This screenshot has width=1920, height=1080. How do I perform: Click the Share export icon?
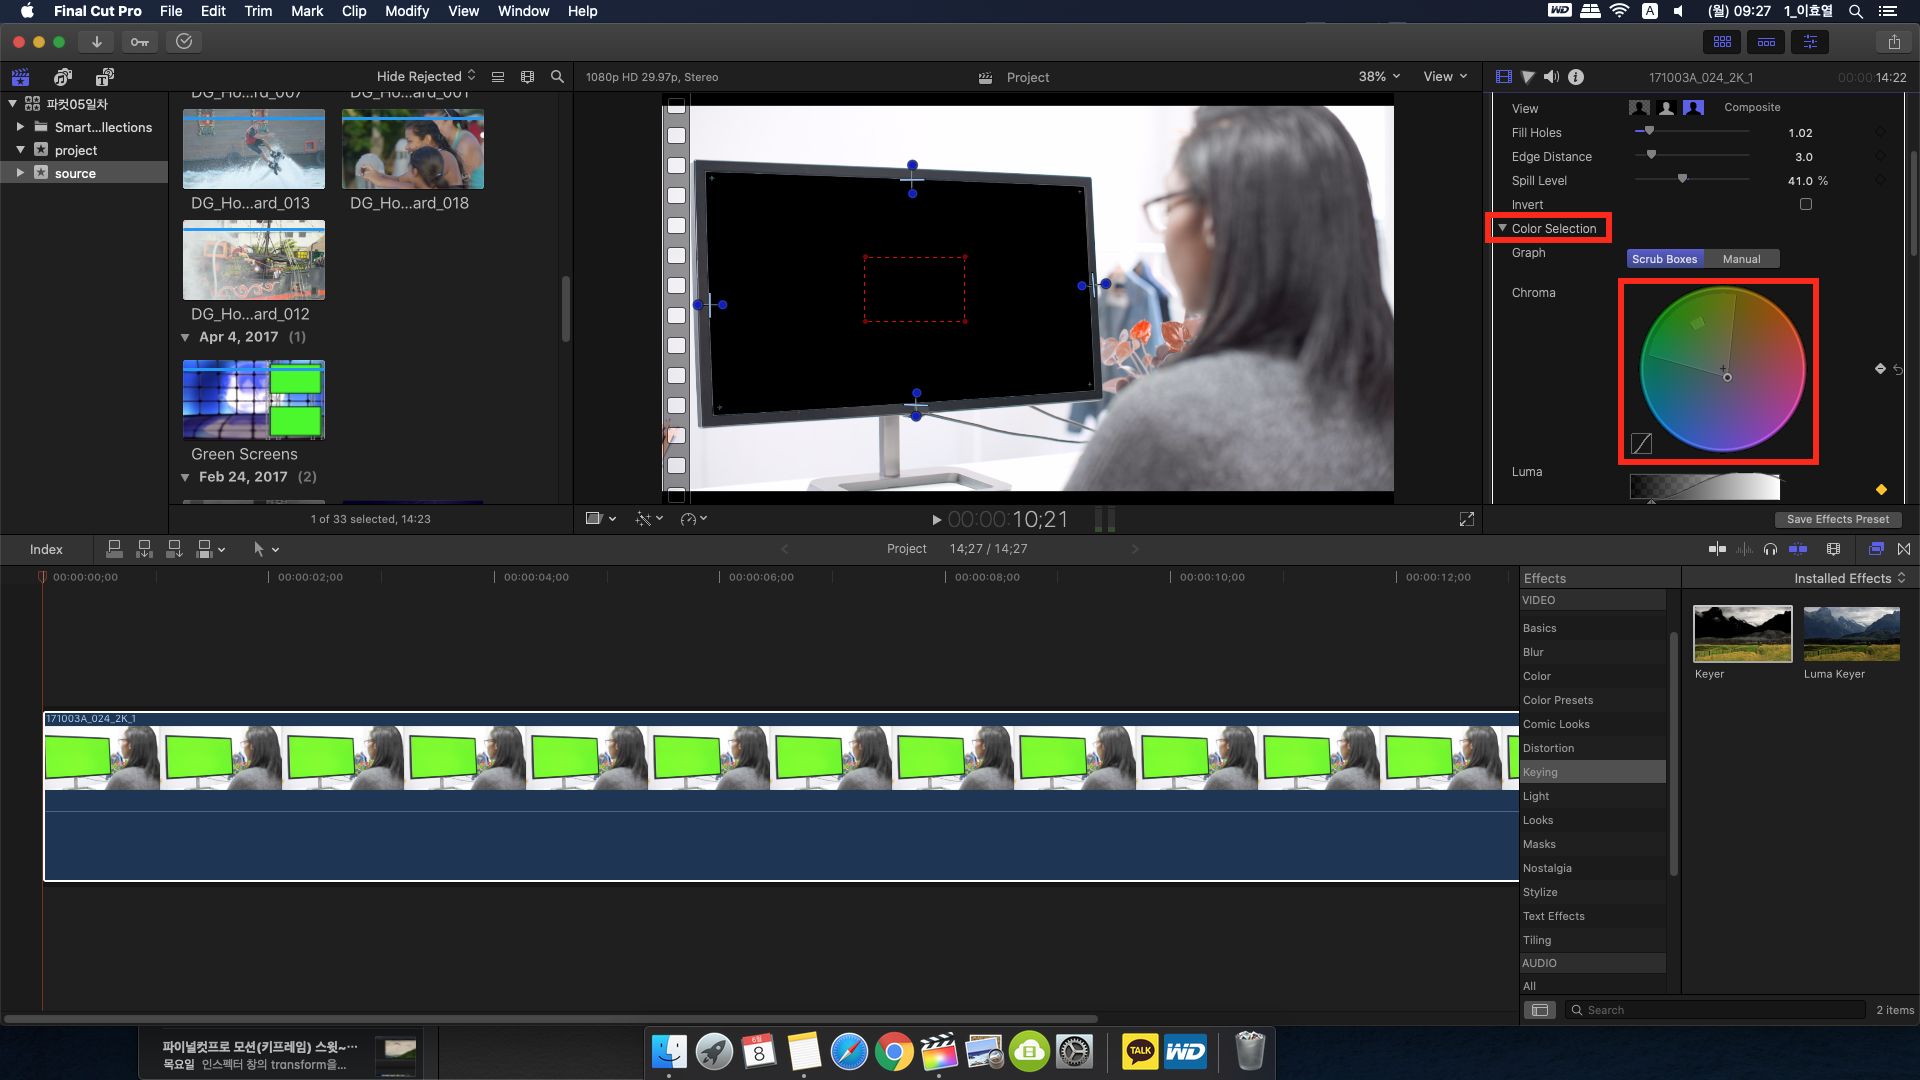tap(1894, 42)
